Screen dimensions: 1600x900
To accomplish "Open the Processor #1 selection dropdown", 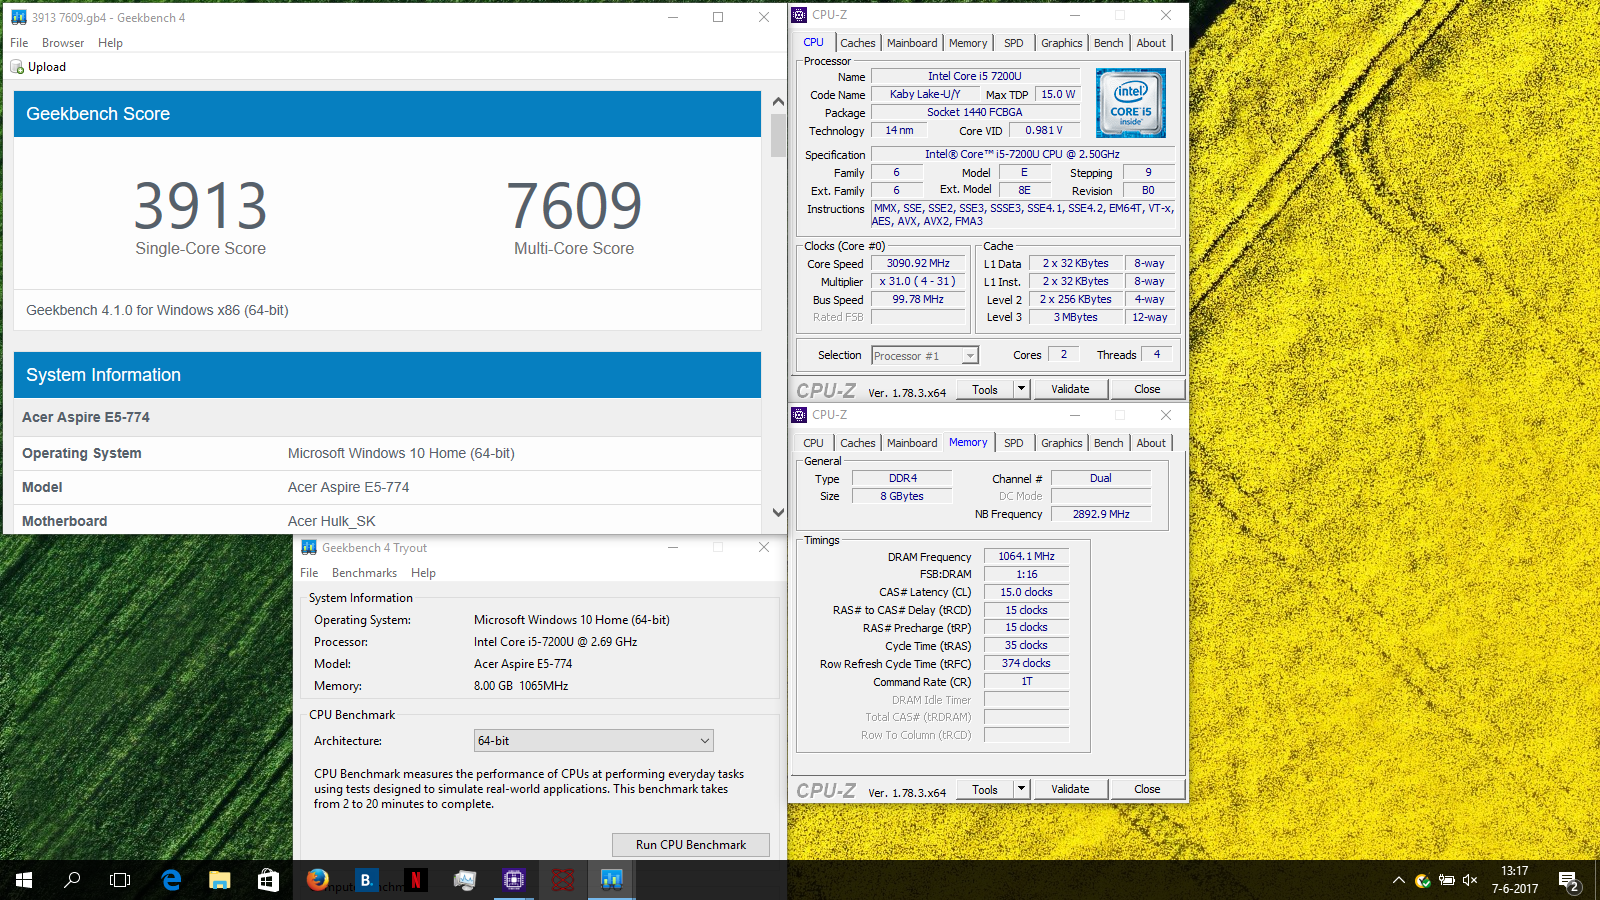I will tap(925, 356).
